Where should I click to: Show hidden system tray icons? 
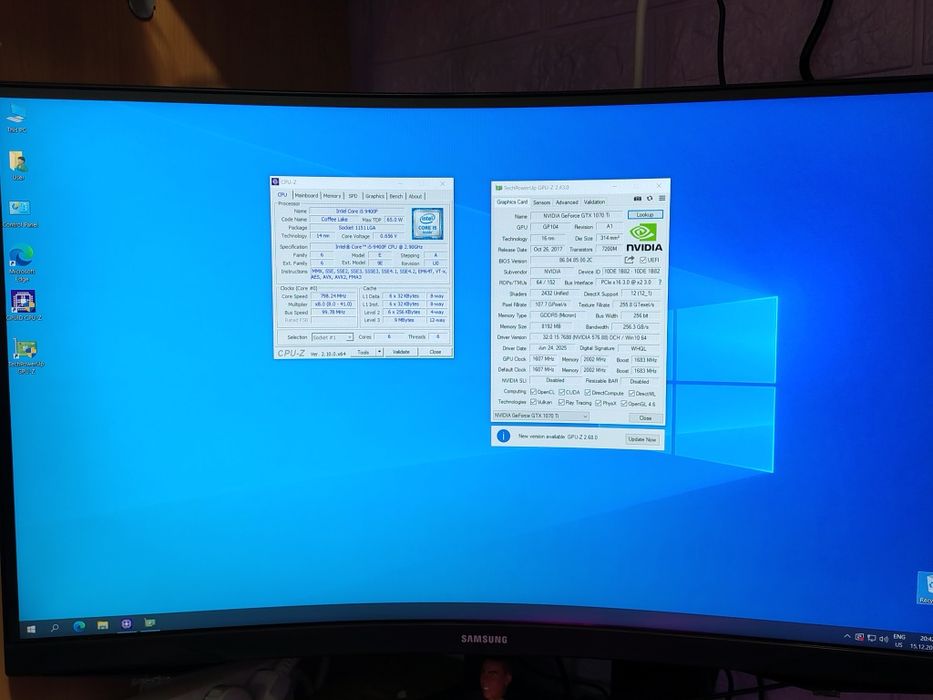(x=847, y=636)
